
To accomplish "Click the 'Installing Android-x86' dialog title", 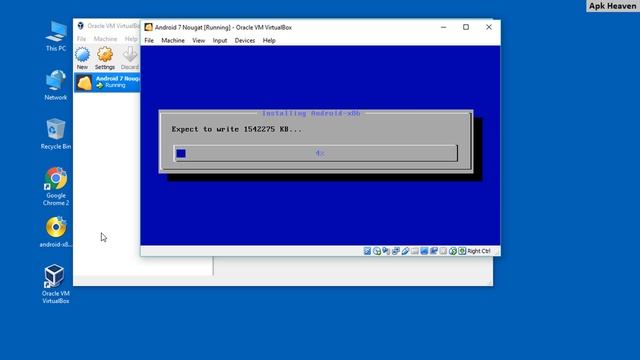I will click(x=311, y=113).
